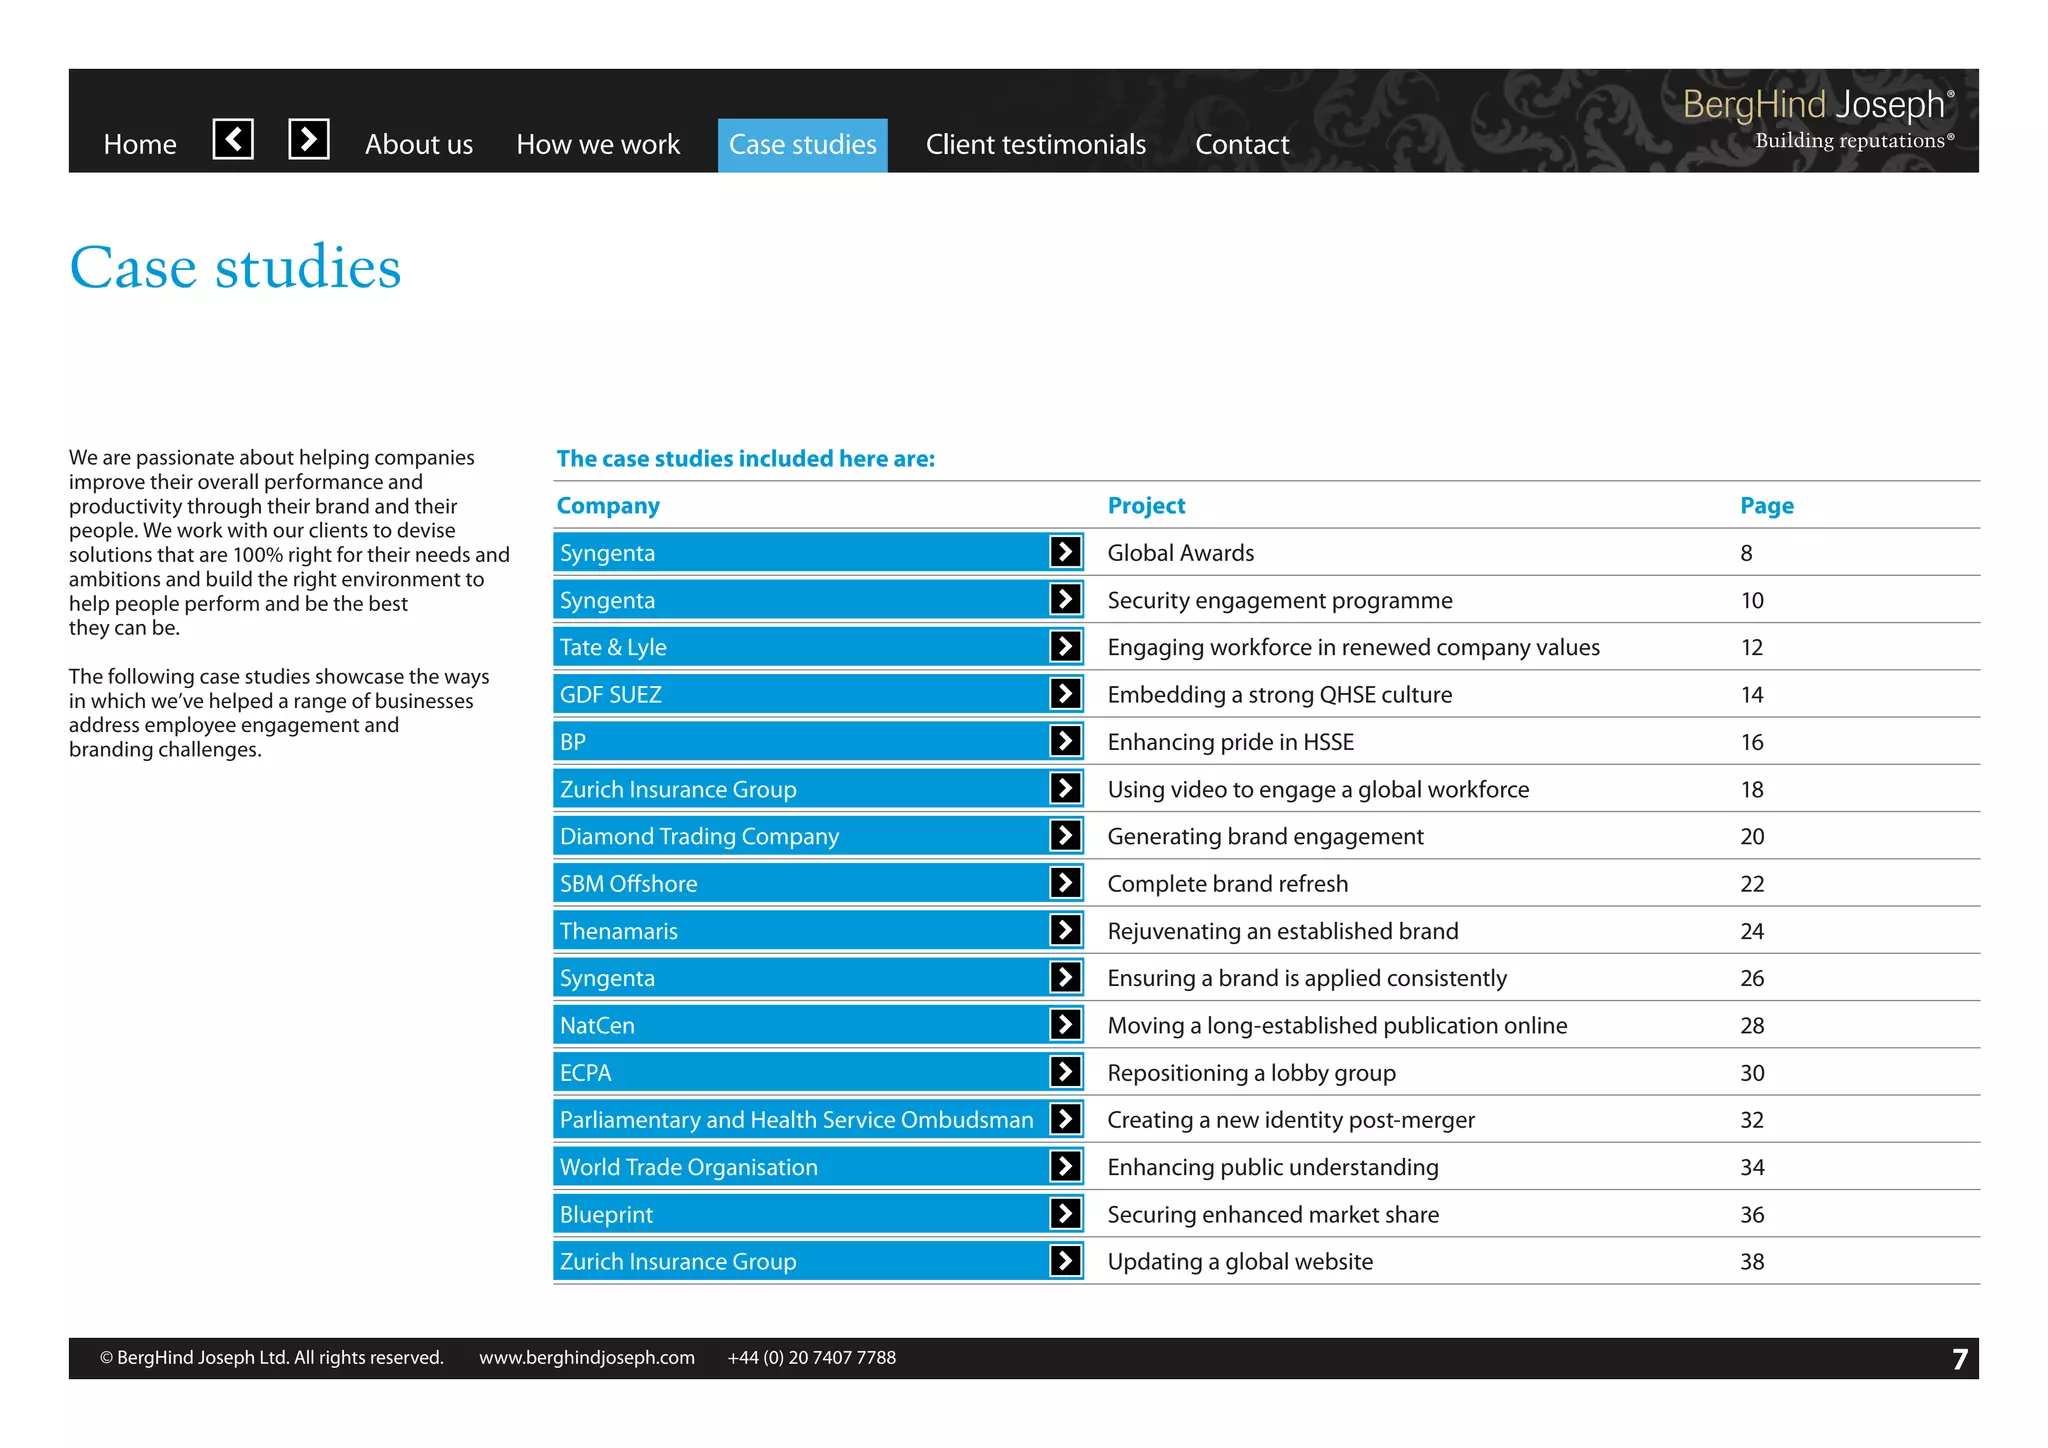Click arrow icon in the NatCen row
The height and width of the screenshot is (1448, 2048).
pos(1065,1025)
